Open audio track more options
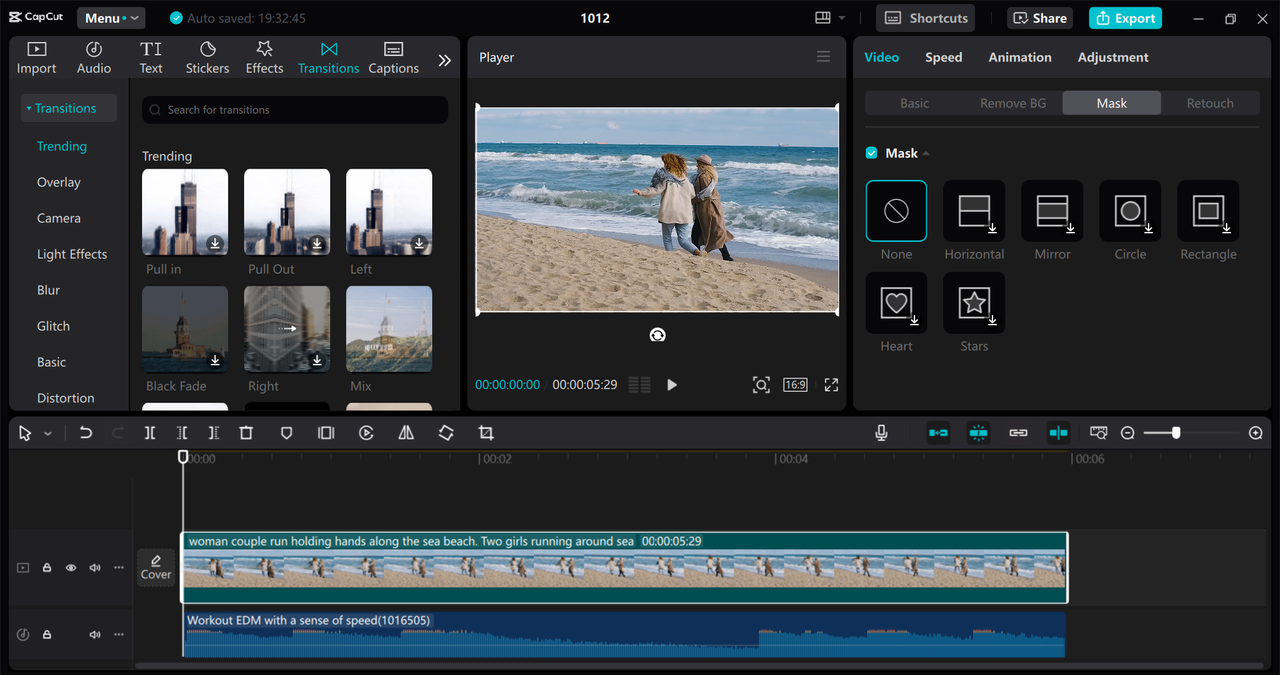Image resolution: width=1280 pixels, height=675 pixels. tap(119, 635)
